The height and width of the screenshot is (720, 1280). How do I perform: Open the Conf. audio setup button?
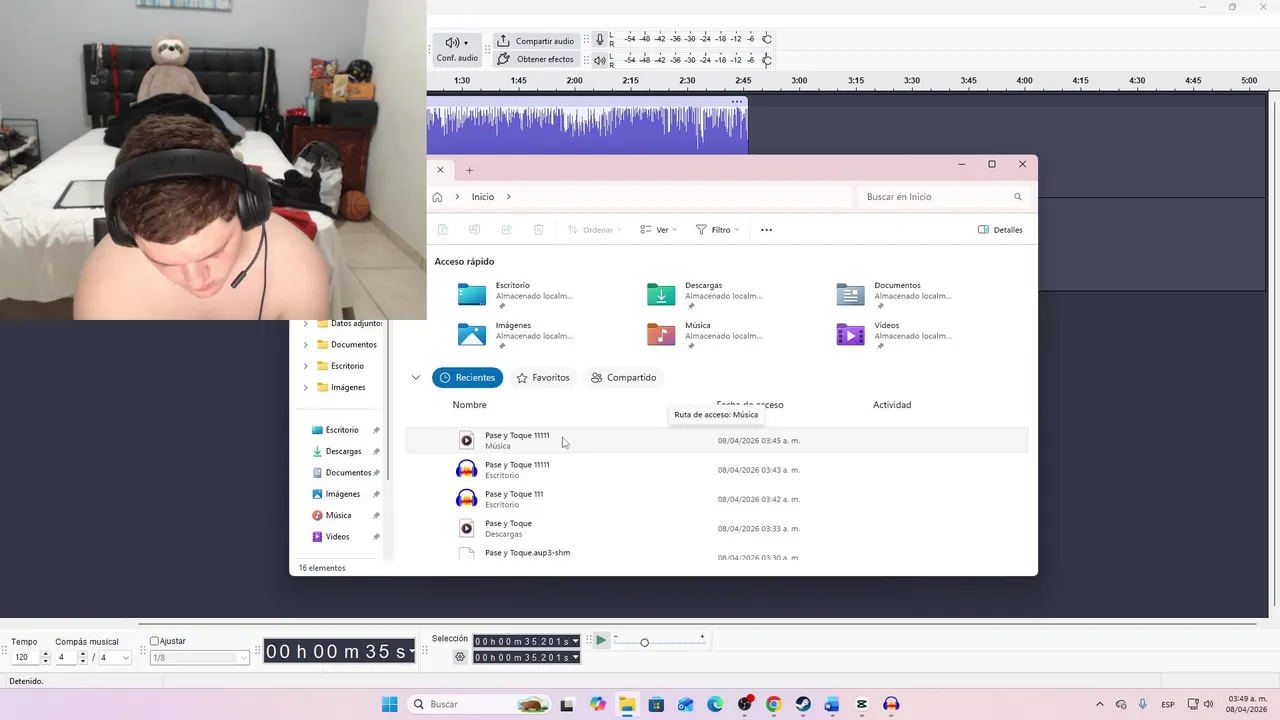[457, 49]
